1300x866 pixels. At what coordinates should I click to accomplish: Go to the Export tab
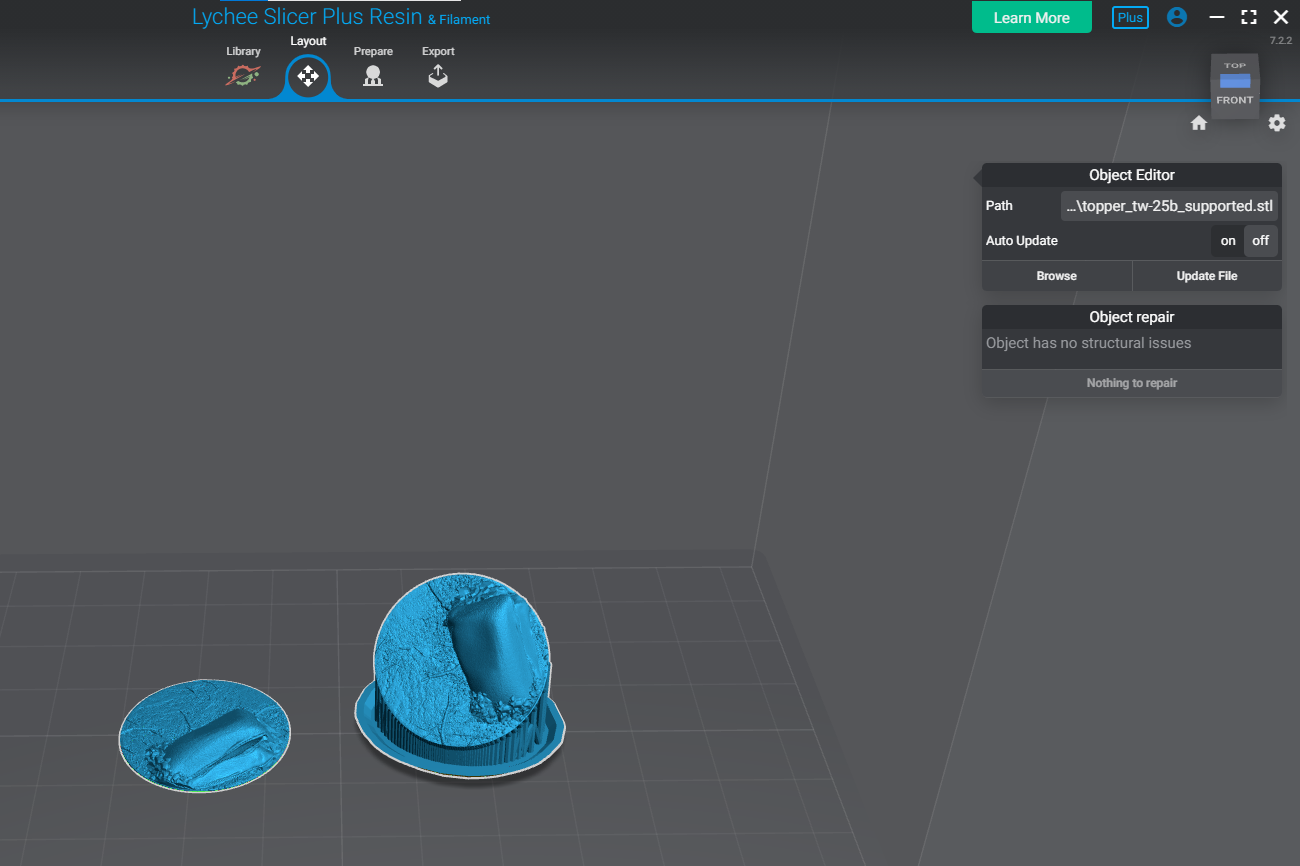[x=438, y=66]
